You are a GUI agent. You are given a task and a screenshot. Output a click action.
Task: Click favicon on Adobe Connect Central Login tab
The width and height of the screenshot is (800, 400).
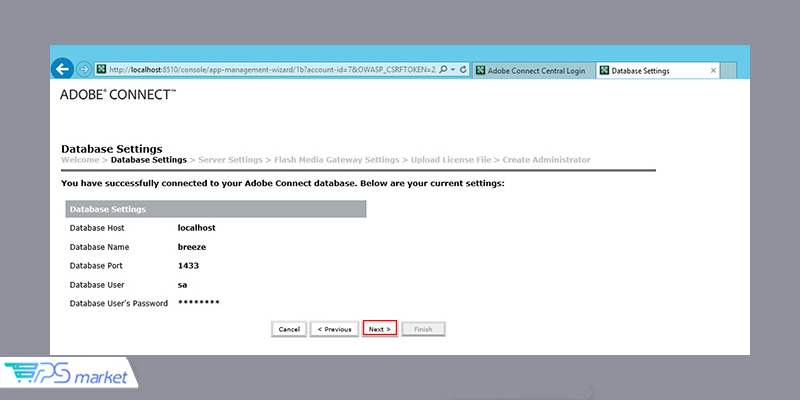[x=481, y=71]
